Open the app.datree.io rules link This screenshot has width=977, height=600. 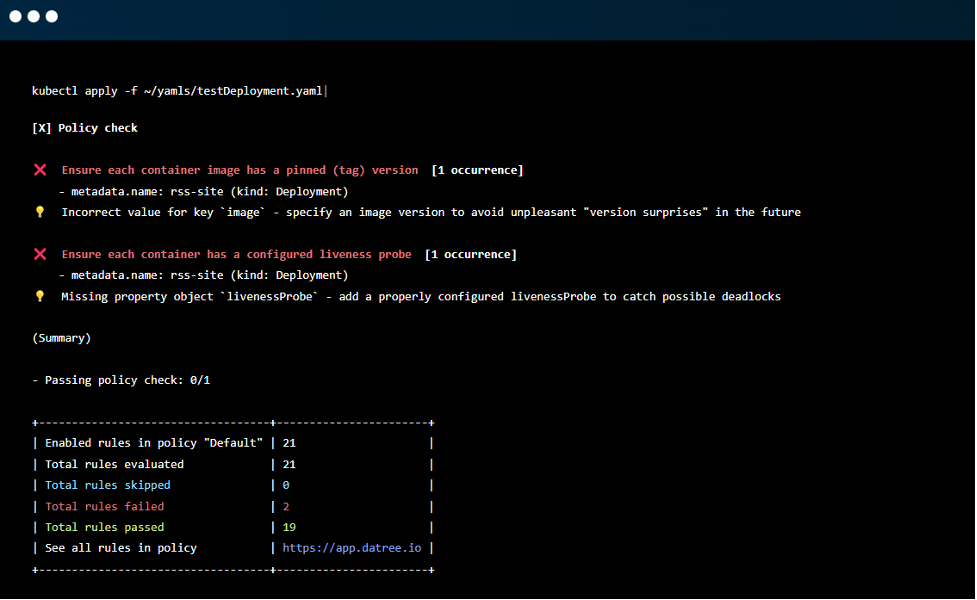click(351, 547)
